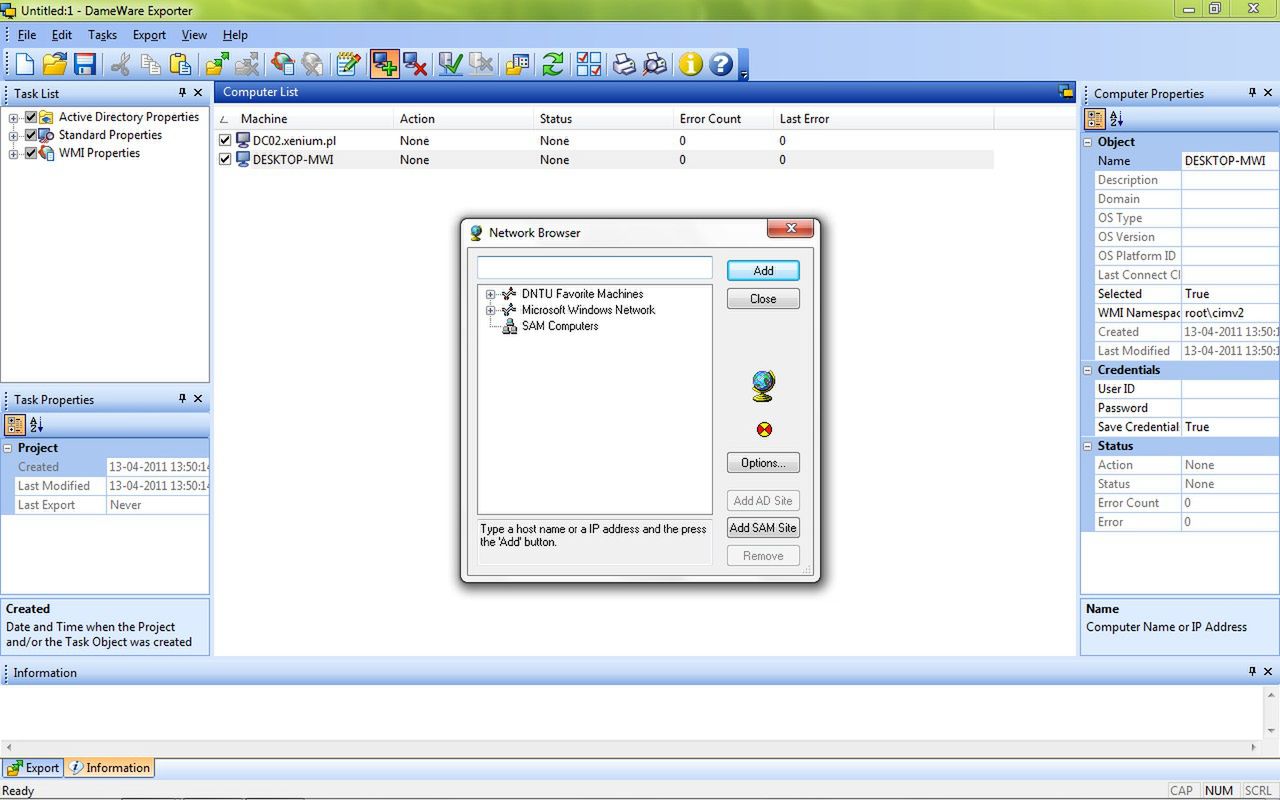
Task: Expand DNTU Favorite Machines node
Action: pos(491,295)
